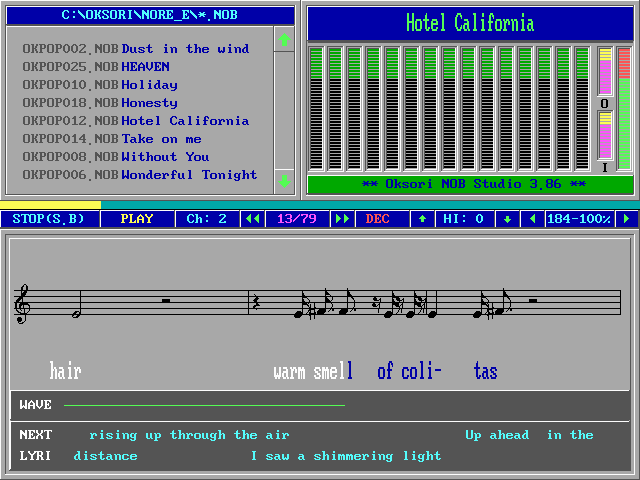The width and height of the screenshot is (640, 480).
Task: Click the treble clef on the staff
Action: click(x=22, y=304)
